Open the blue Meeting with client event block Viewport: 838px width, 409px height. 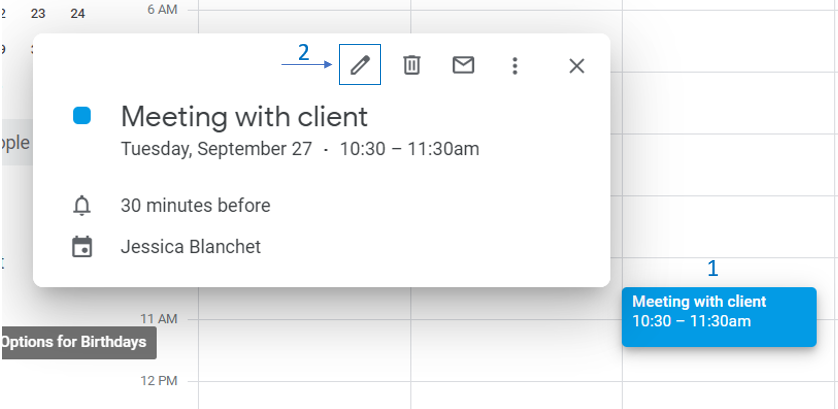tap(718, 316)
